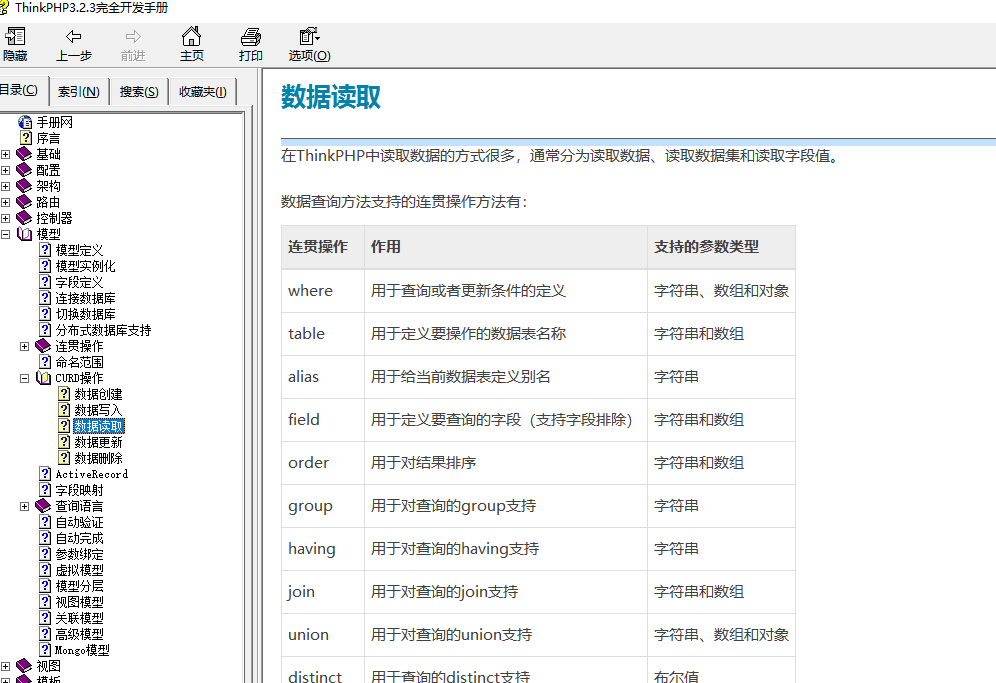Image resolution: width=996 pixels, height=683 pixels.
Task: Click the CURD操作 open book icon
Action: 43,378
